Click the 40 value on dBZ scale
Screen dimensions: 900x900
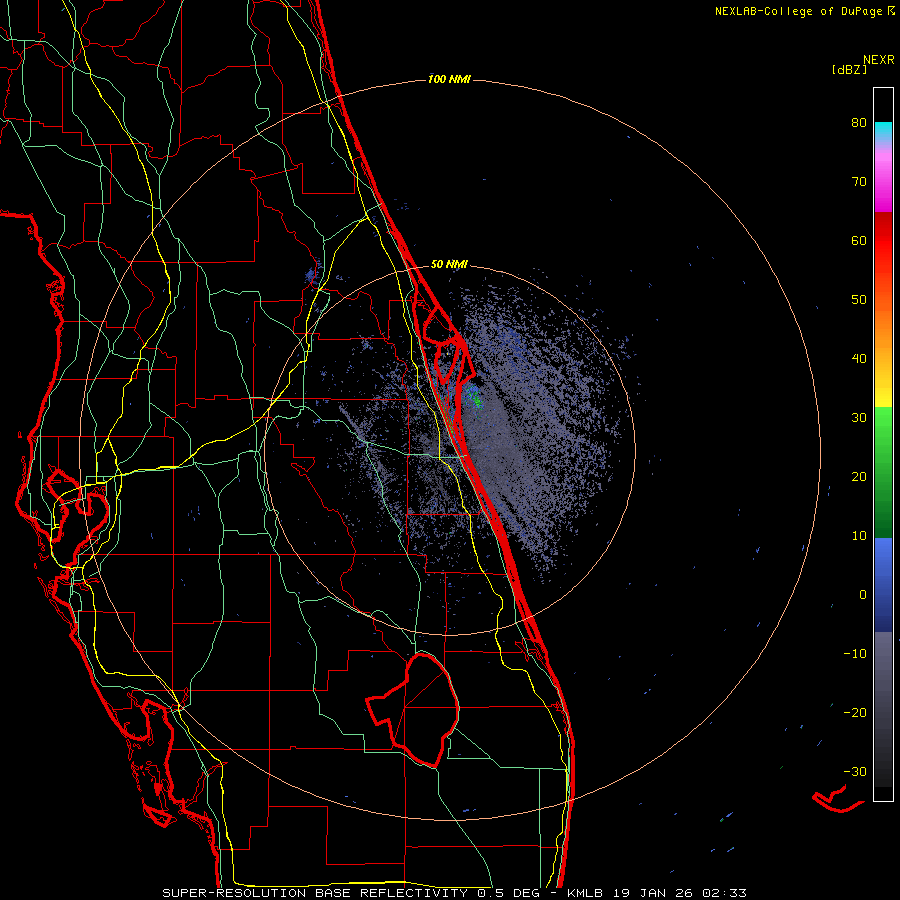pos(859,359)
